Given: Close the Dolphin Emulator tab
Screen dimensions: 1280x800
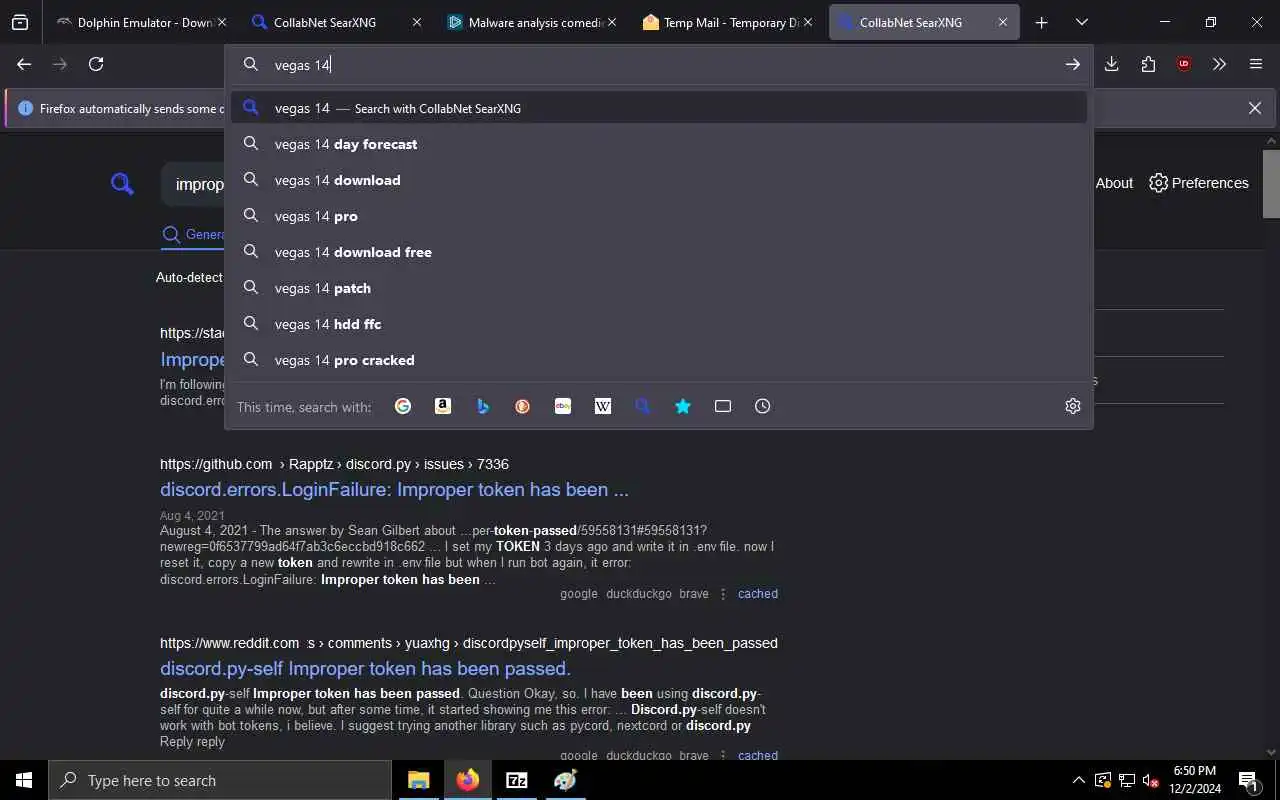Looking at the screenshot, I should point(222,22).
